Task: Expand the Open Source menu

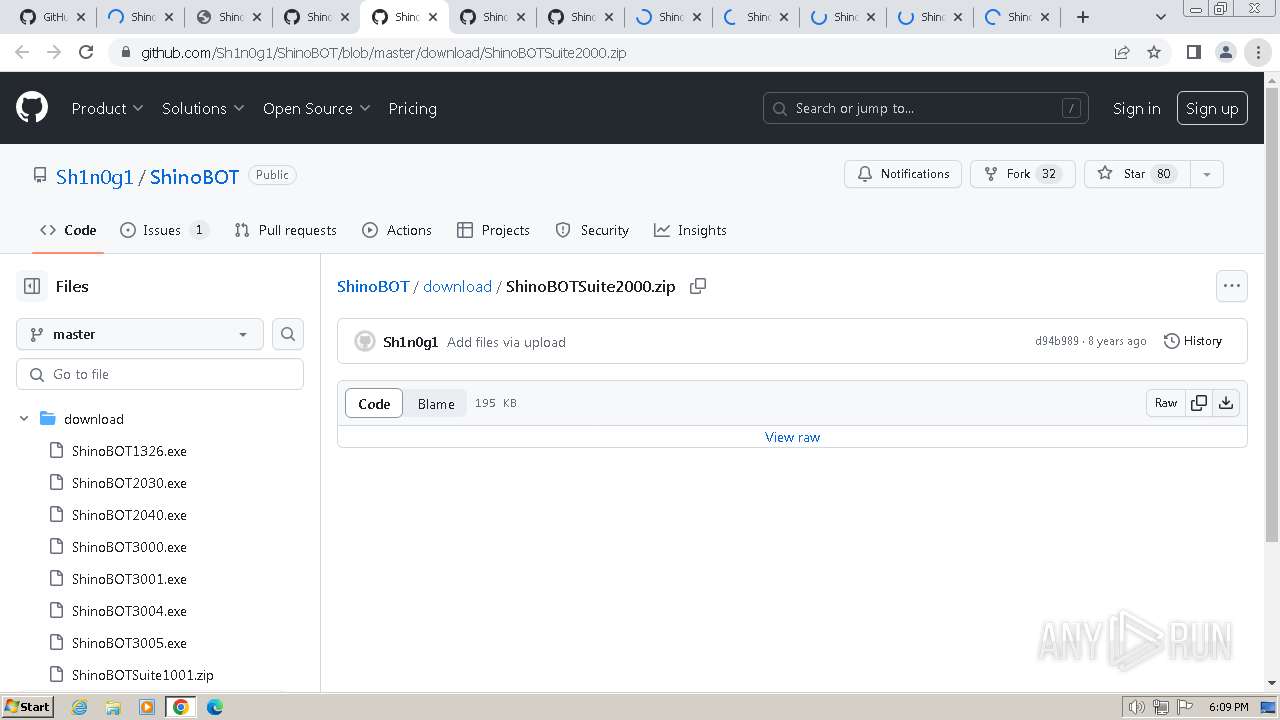Action: tap(316, 108)
